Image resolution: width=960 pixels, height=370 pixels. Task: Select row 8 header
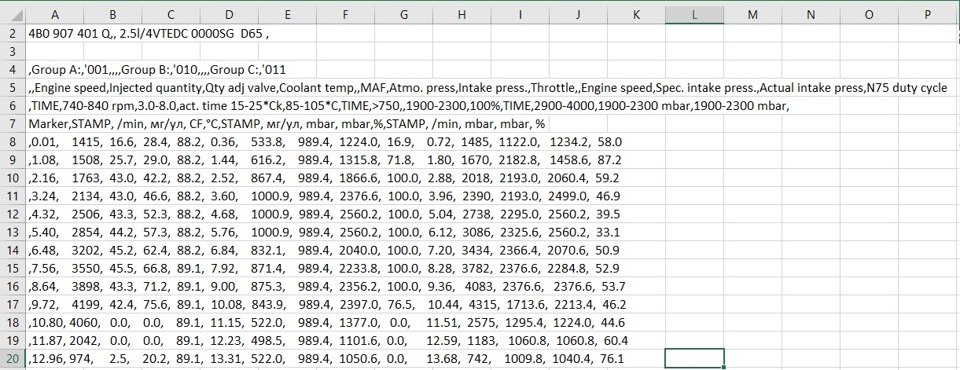click(12, 142)
